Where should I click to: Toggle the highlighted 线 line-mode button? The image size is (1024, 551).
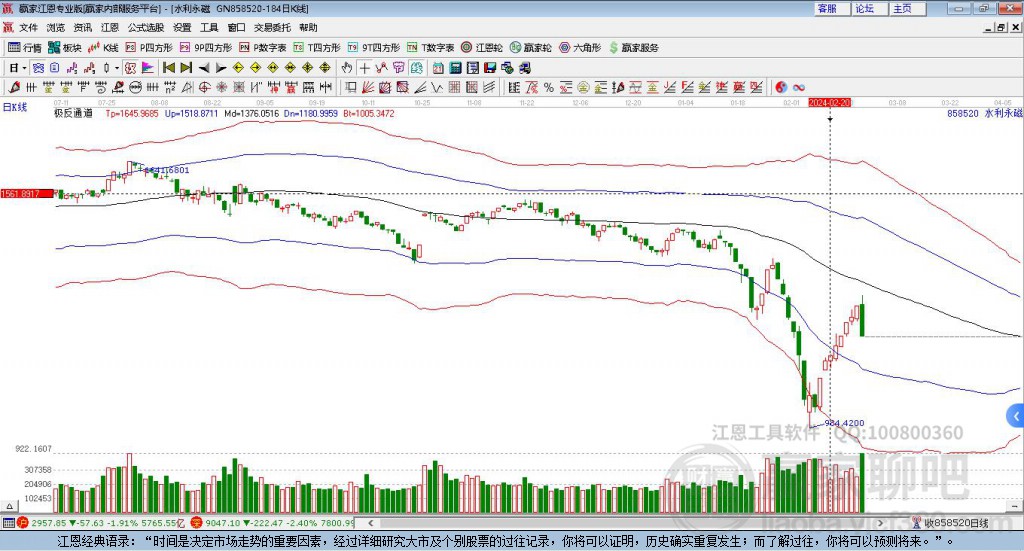(416, 68)
